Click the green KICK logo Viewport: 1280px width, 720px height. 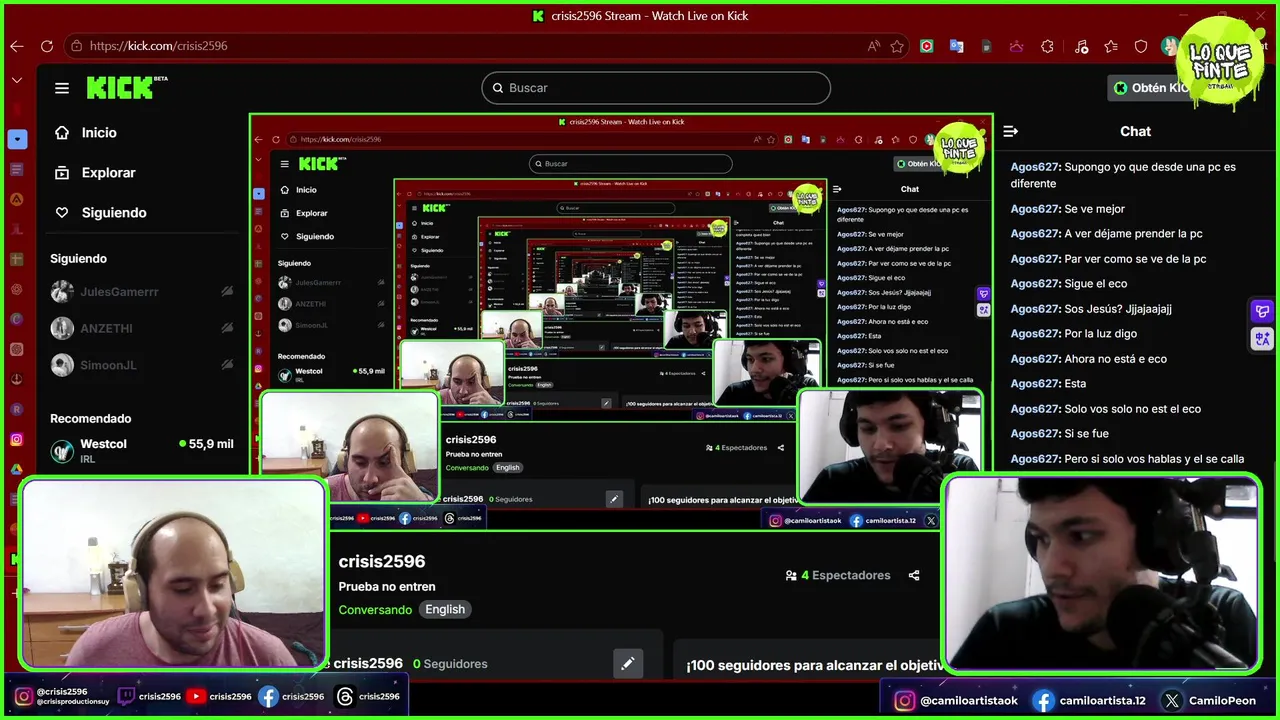click(121, 88)
